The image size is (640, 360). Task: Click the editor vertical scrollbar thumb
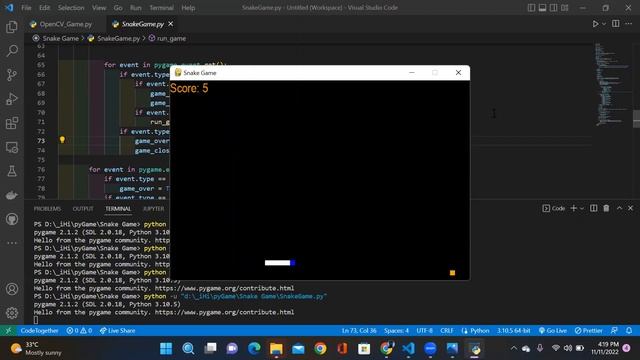[x=636, y=119]
